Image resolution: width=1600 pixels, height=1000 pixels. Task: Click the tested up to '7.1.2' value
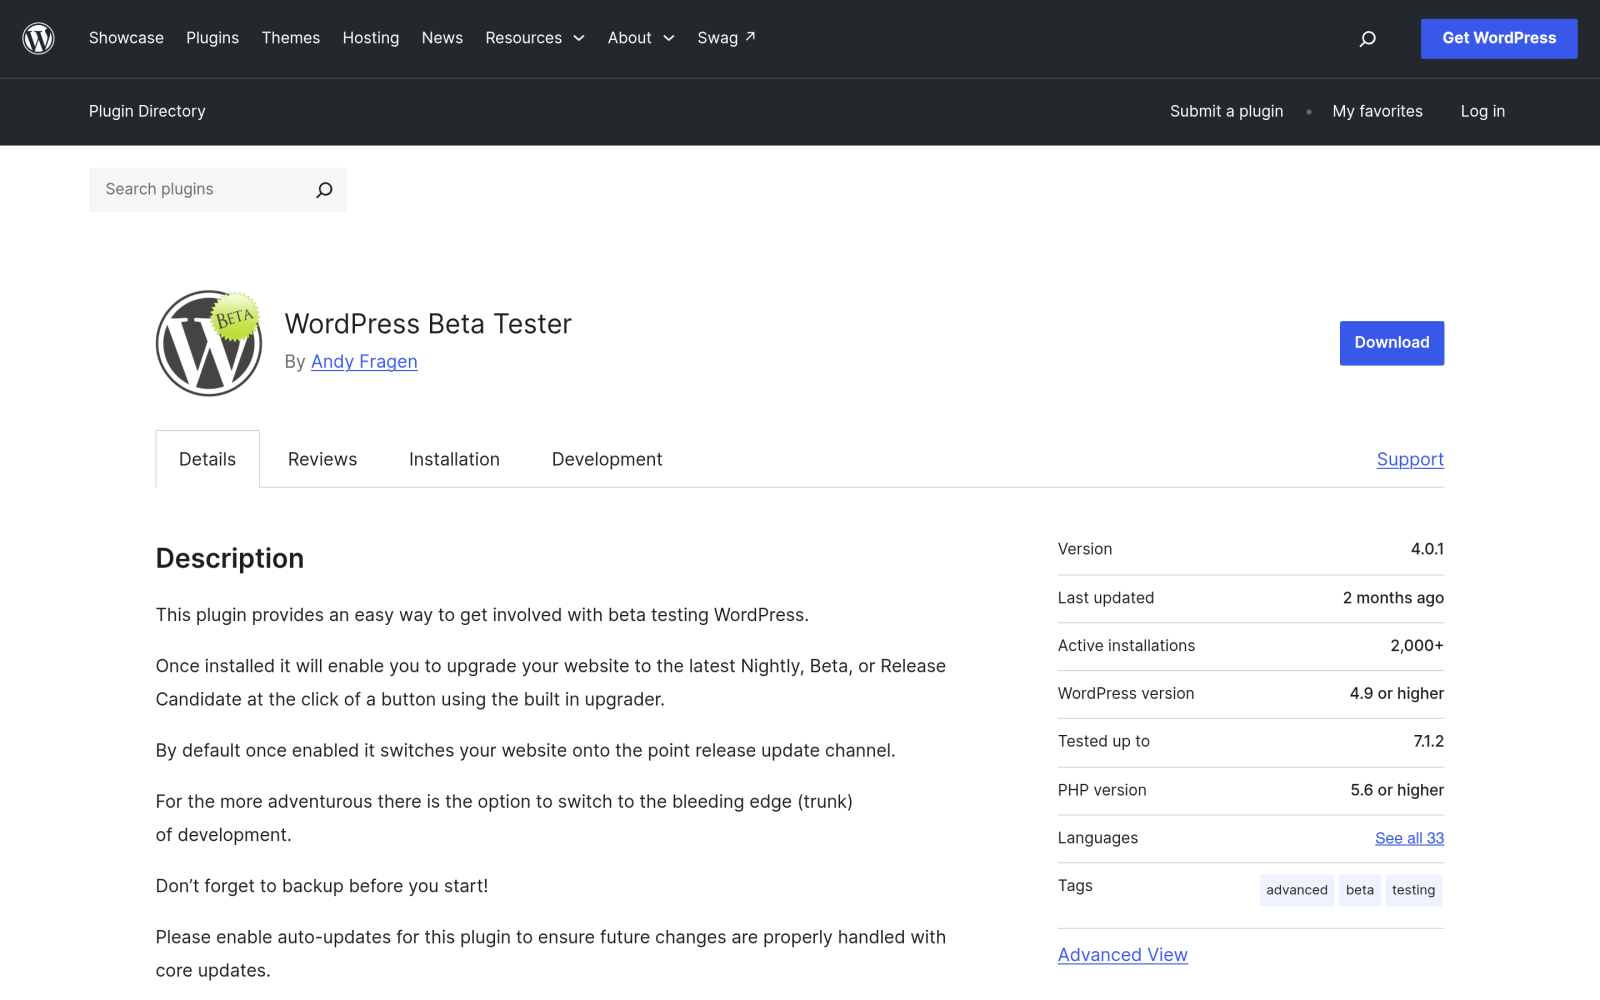point(1428,741)
